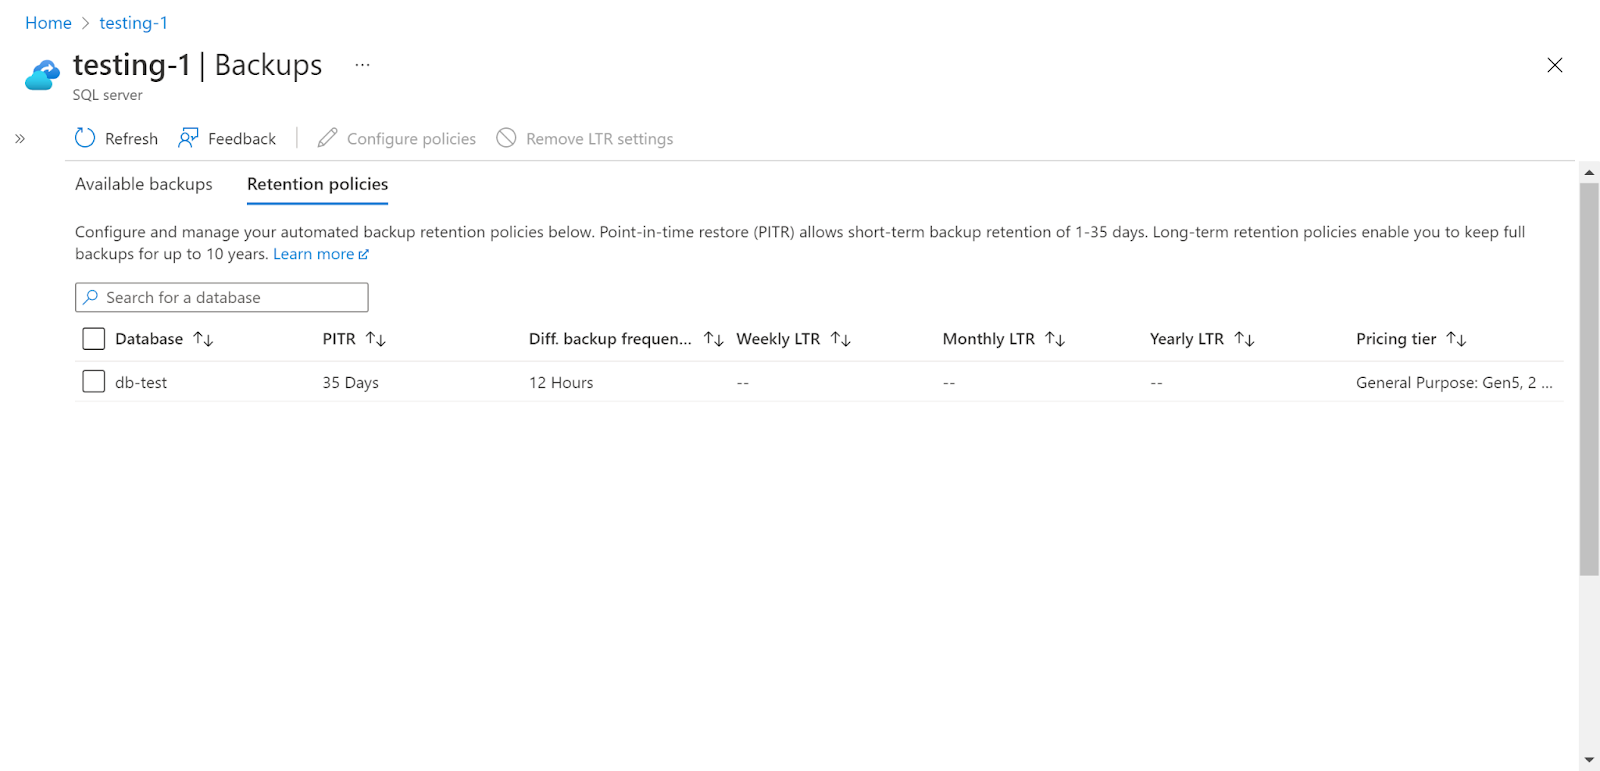Open the ellipsis more options menu
Screen dimensions: 1600x771
pyautogui.click(x=362, y=65)
